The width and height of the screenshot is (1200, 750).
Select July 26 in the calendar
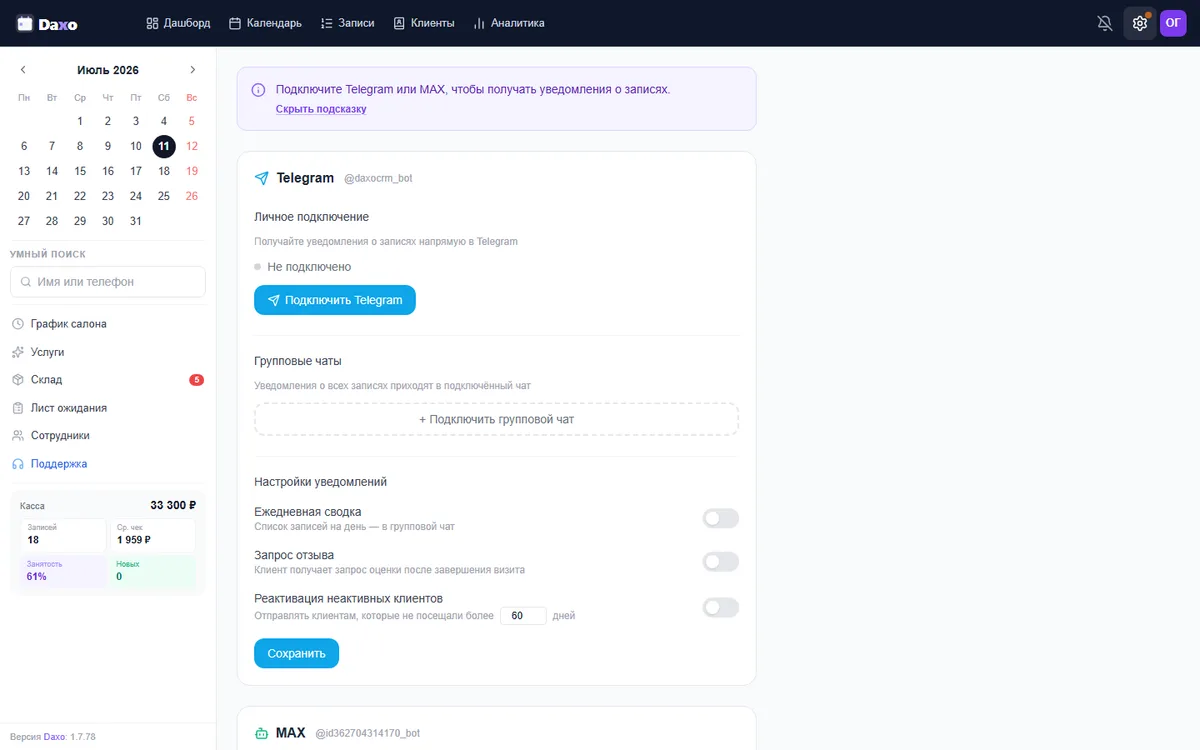pos(192,196)
